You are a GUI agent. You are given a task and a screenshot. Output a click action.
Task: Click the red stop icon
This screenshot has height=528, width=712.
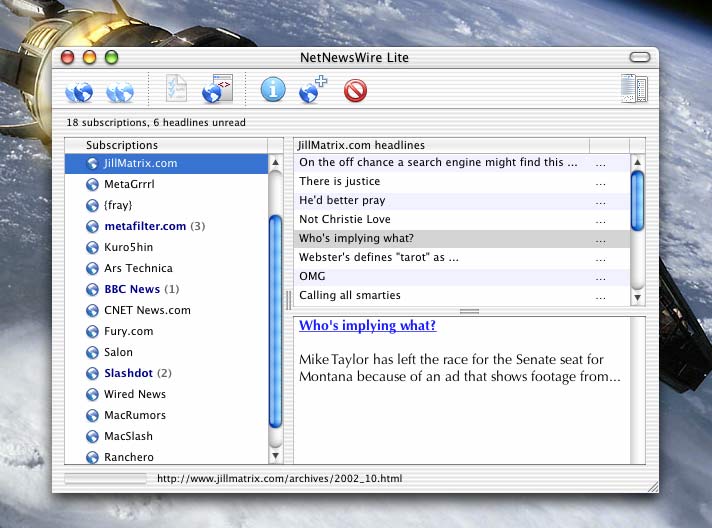click(x=355, y=91)
